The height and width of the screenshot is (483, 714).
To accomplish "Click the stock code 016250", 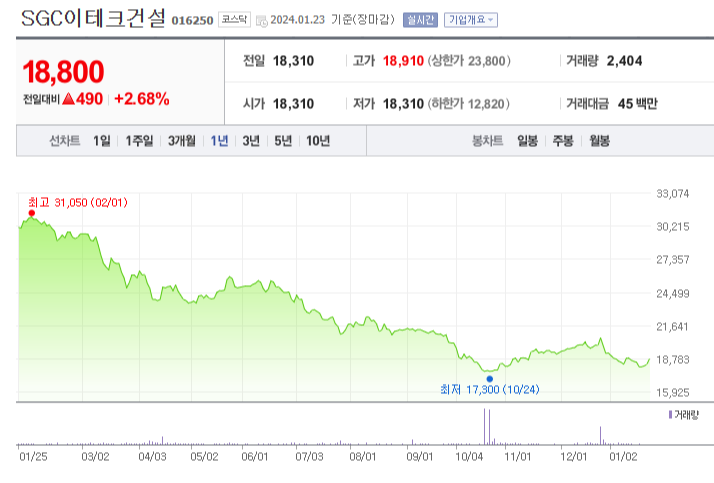I will 192,20.
